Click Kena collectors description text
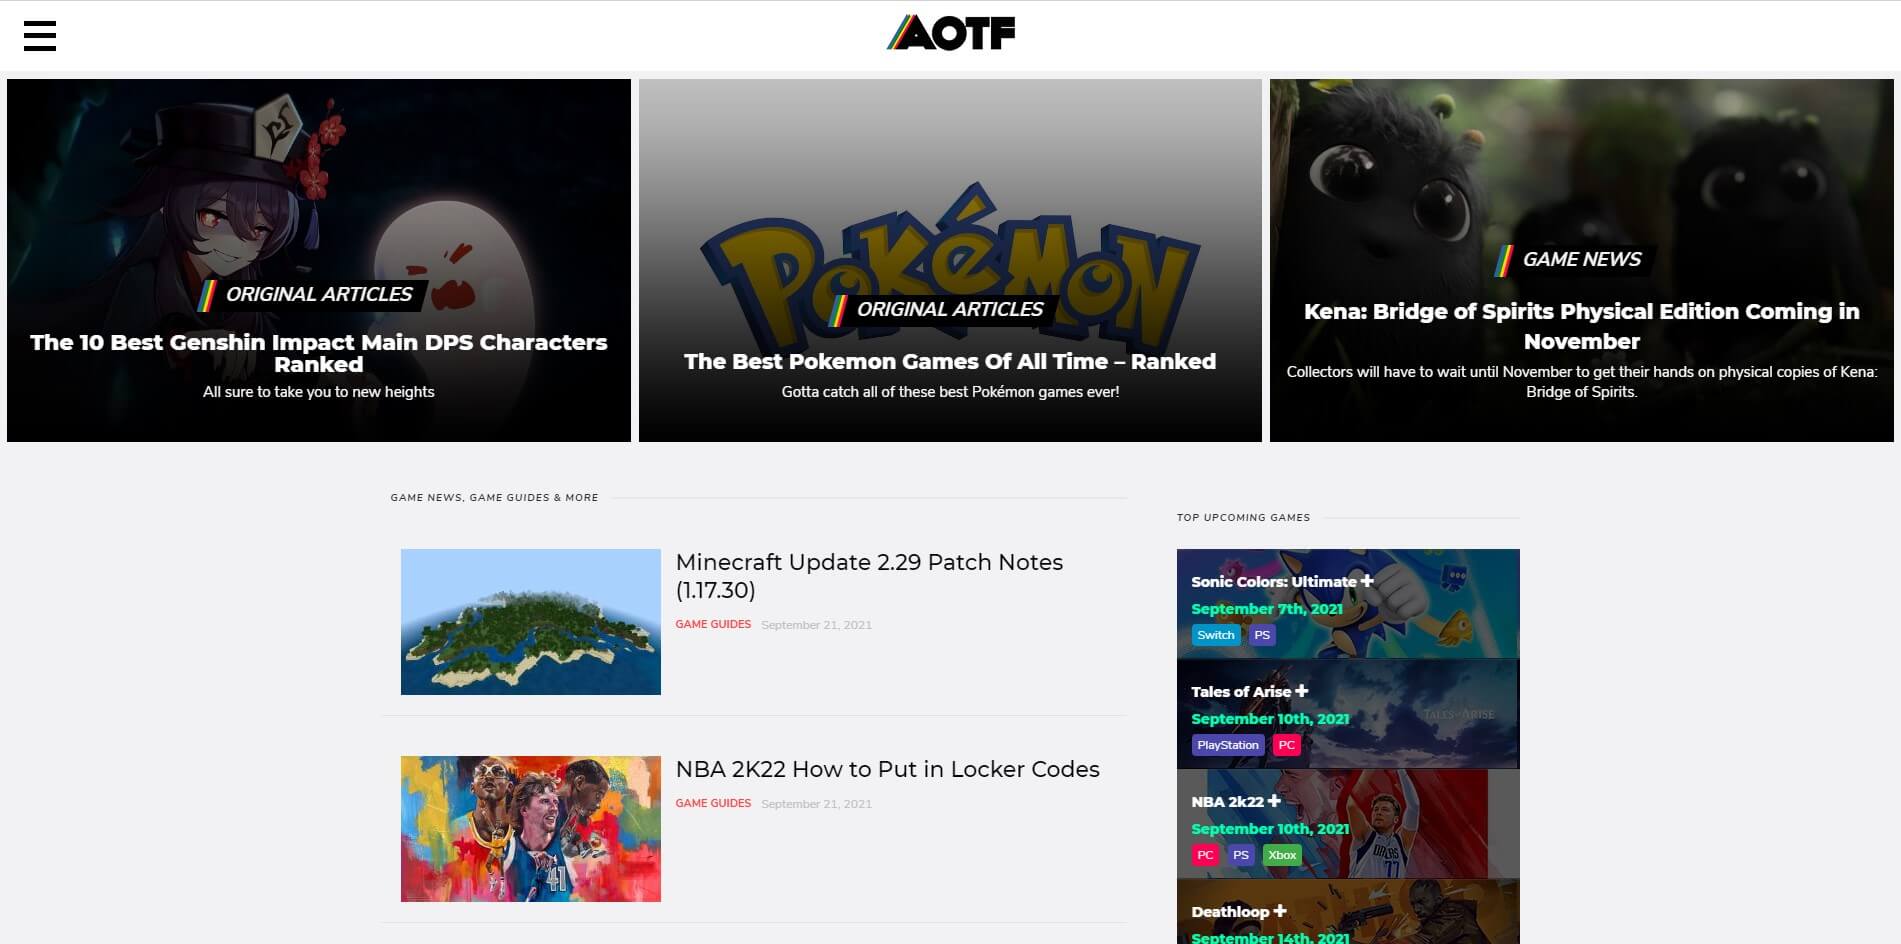Screen dimensions: 1901x944 pyautogui.click(x=1582, y=382)
